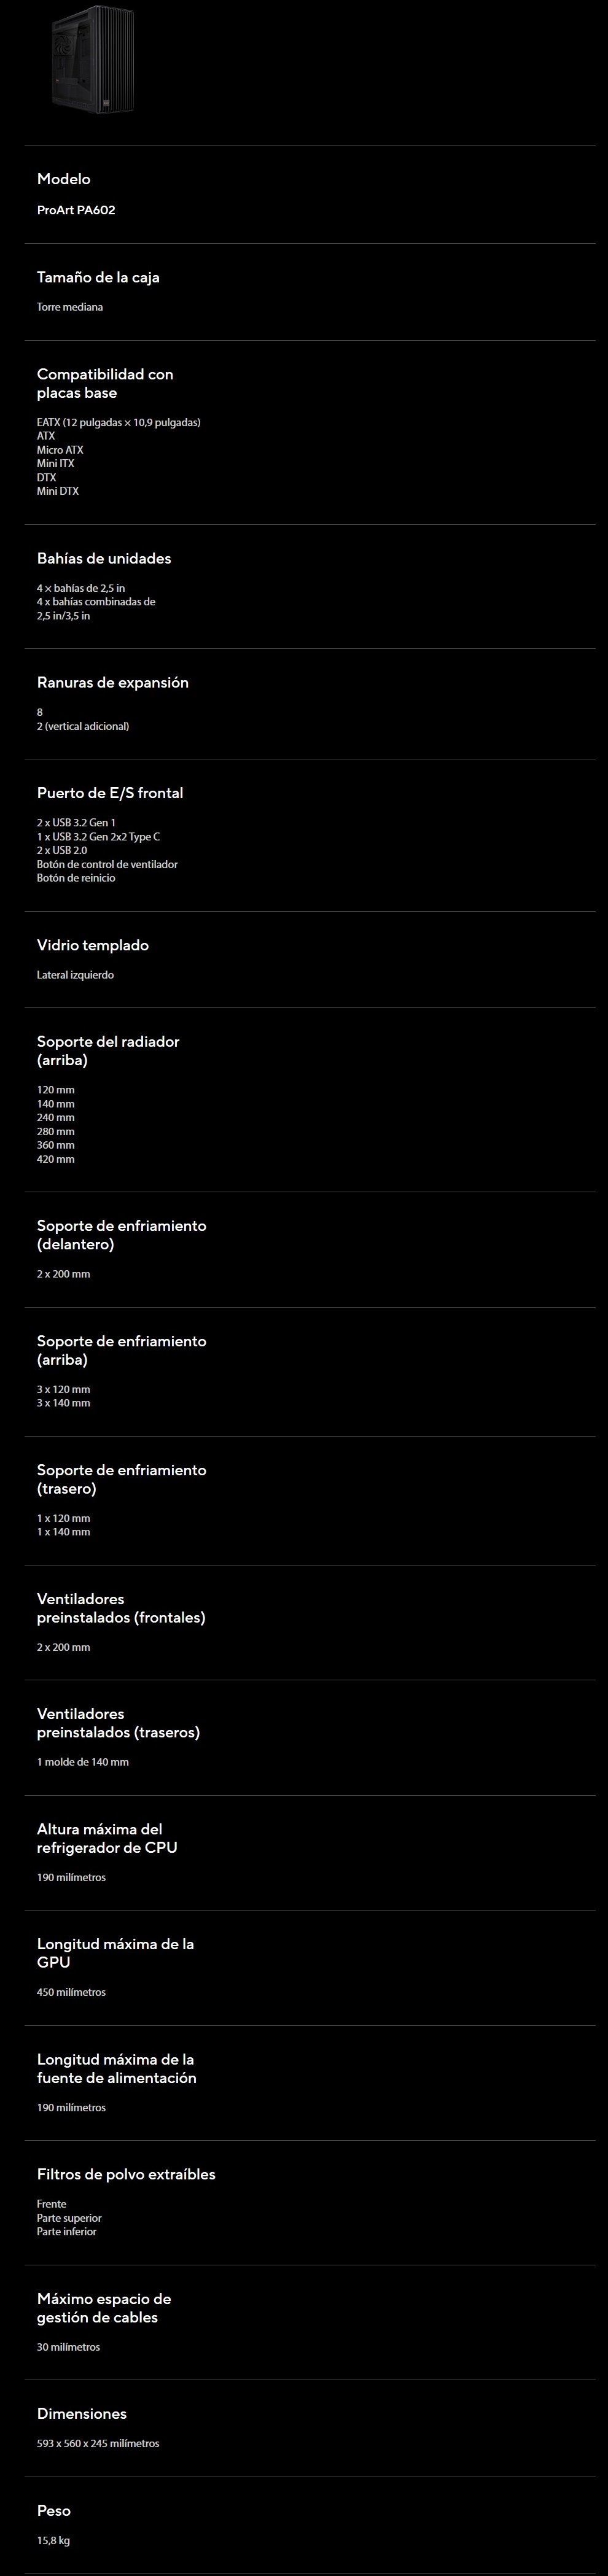Screen dimensions: 608x2576
Task: Select Altura máxima del refrigerador de CPU
Action: point(107,1838)
